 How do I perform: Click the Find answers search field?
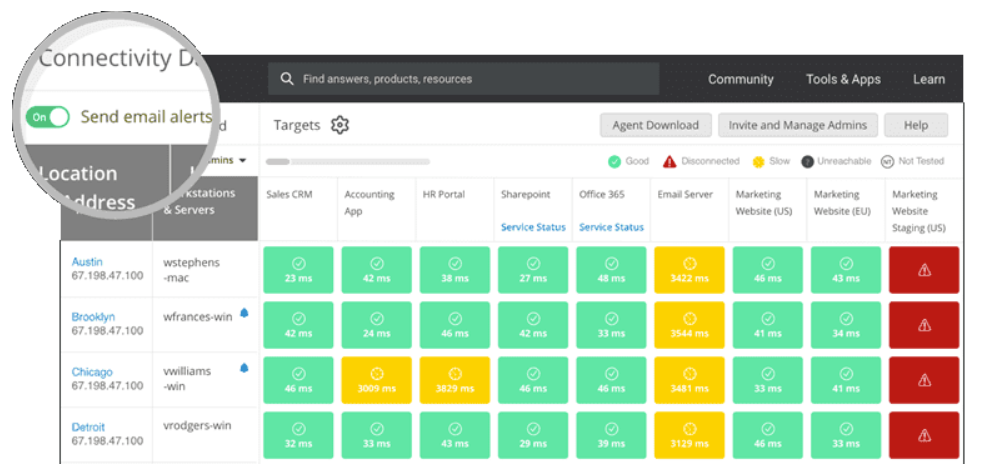coord(464,79)
